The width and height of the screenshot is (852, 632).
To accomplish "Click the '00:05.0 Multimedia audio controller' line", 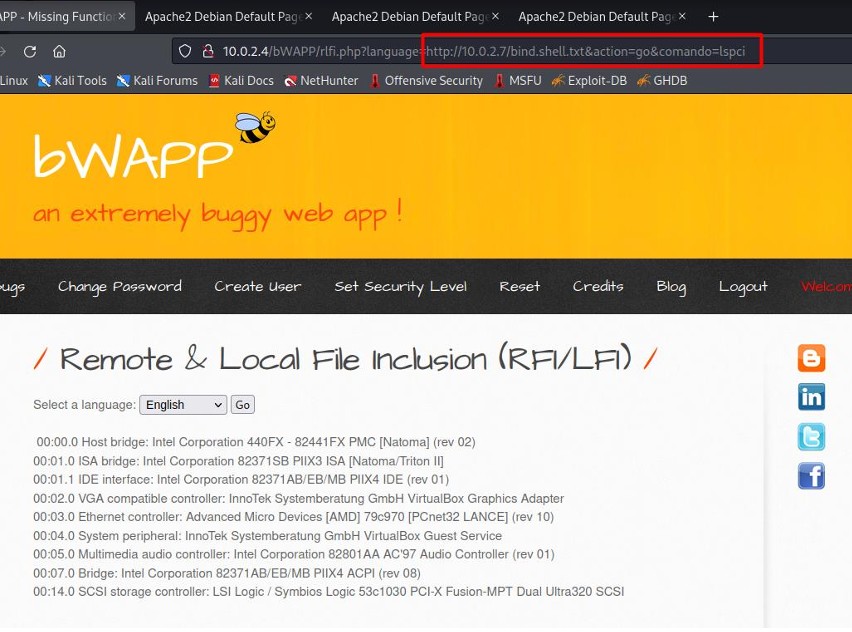I will tap(294, 554).
